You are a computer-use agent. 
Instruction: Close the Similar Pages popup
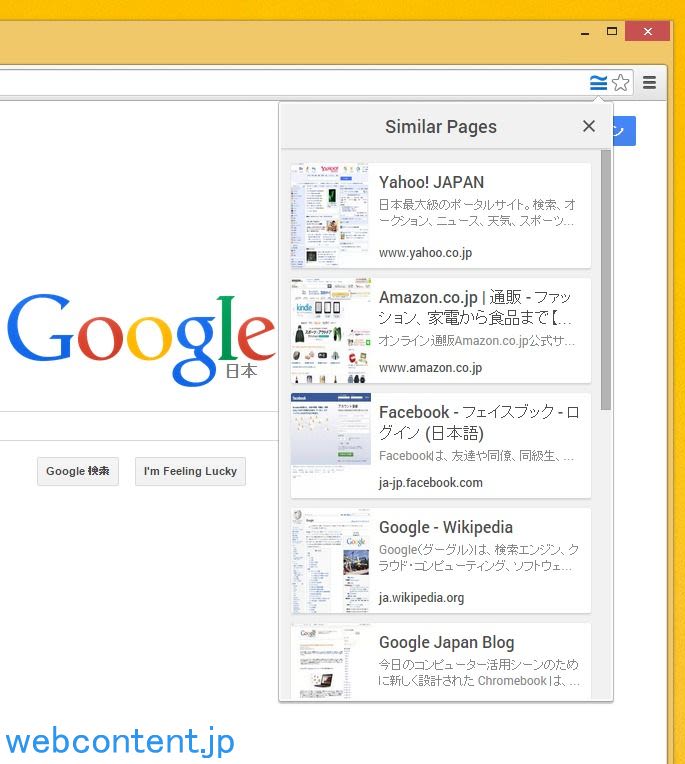(589, 126)
